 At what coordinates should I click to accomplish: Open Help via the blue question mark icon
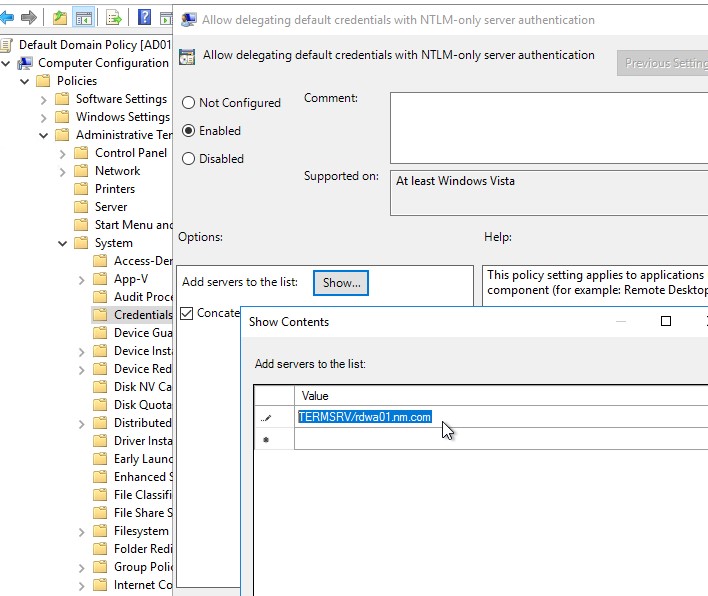coord(145,18)
